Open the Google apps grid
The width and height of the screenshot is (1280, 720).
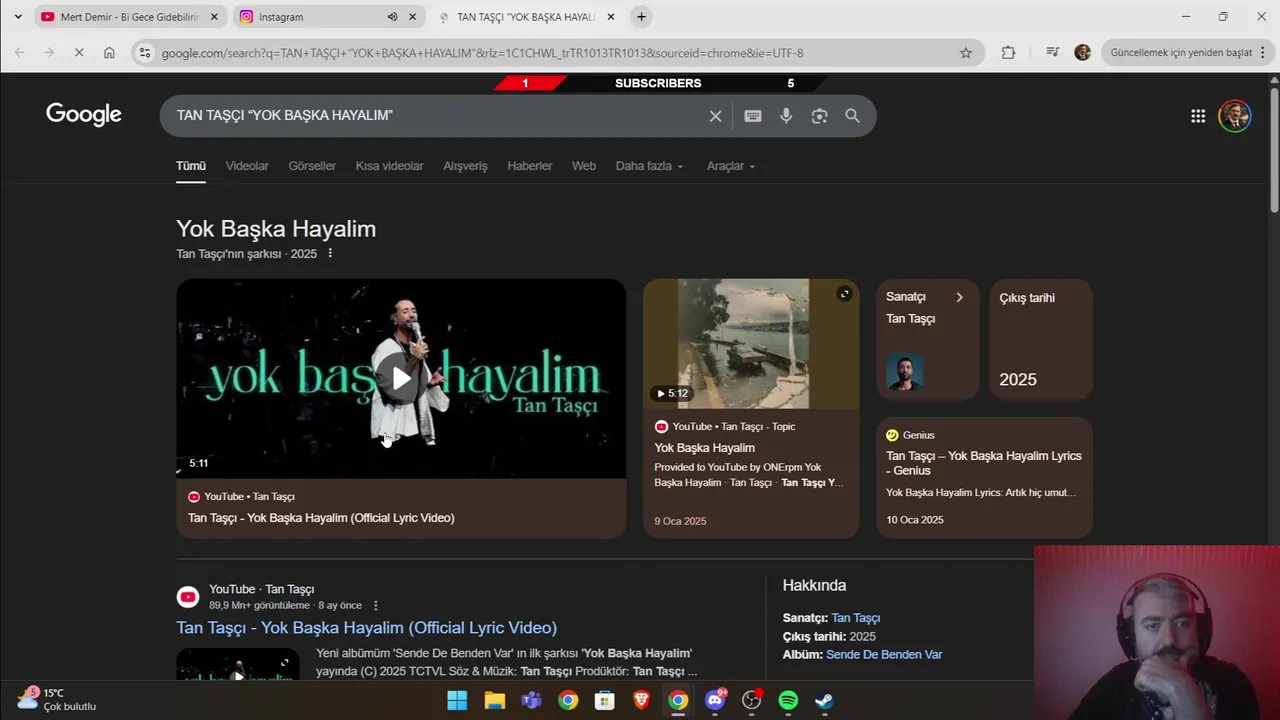1198,116
